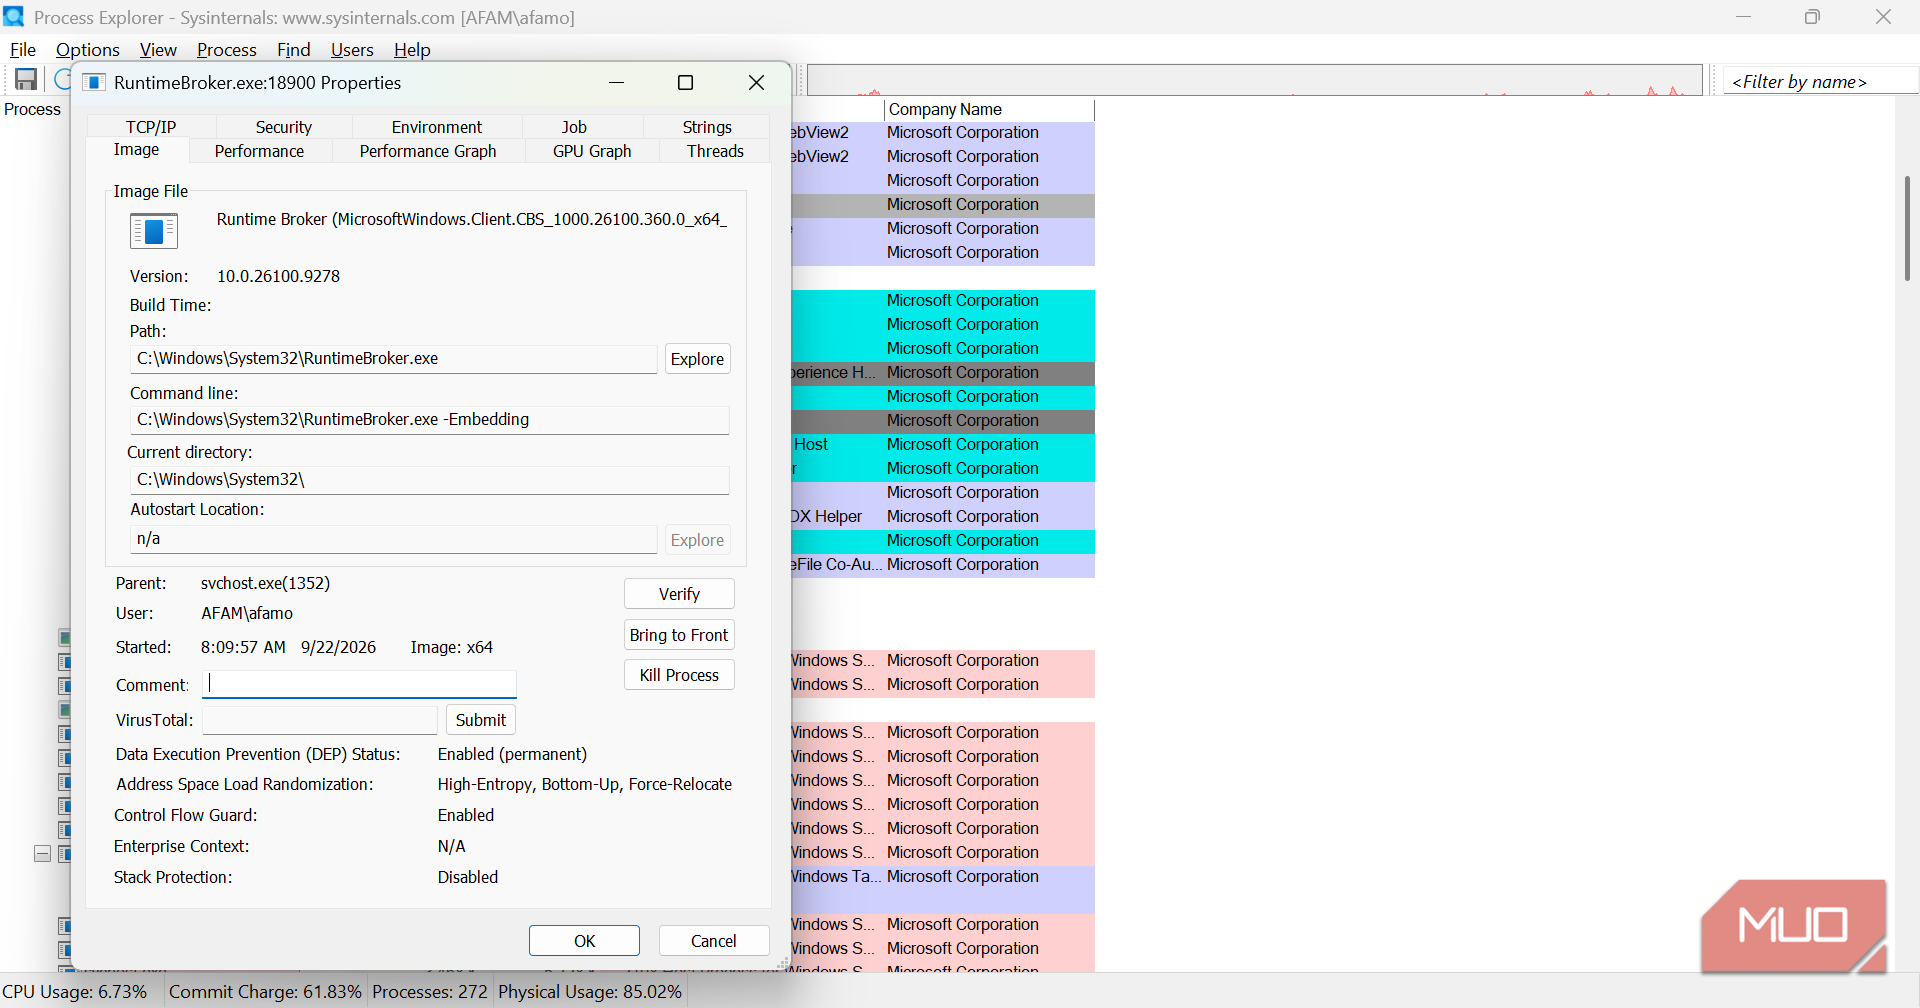This screenshot has width=1920, height=1008.
Task: Minimize the RuntimeBroker Properties dialog
Action: pos(617,83)
